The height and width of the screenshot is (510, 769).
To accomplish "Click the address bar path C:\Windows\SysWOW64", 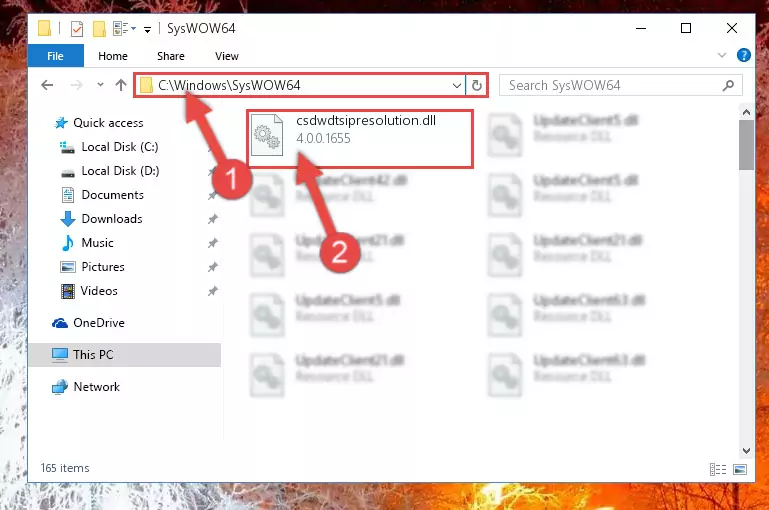I will (x=229, y=85).
